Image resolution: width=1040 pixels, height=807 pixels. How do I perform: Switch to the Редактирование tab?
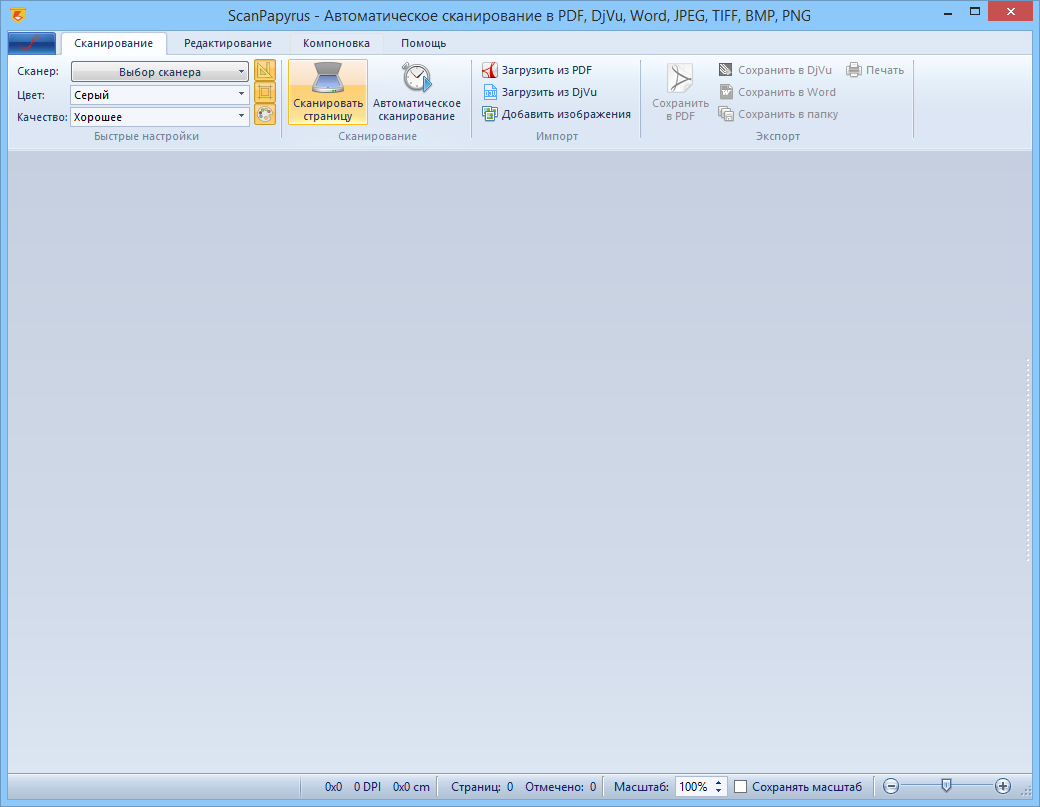point(228,43)
